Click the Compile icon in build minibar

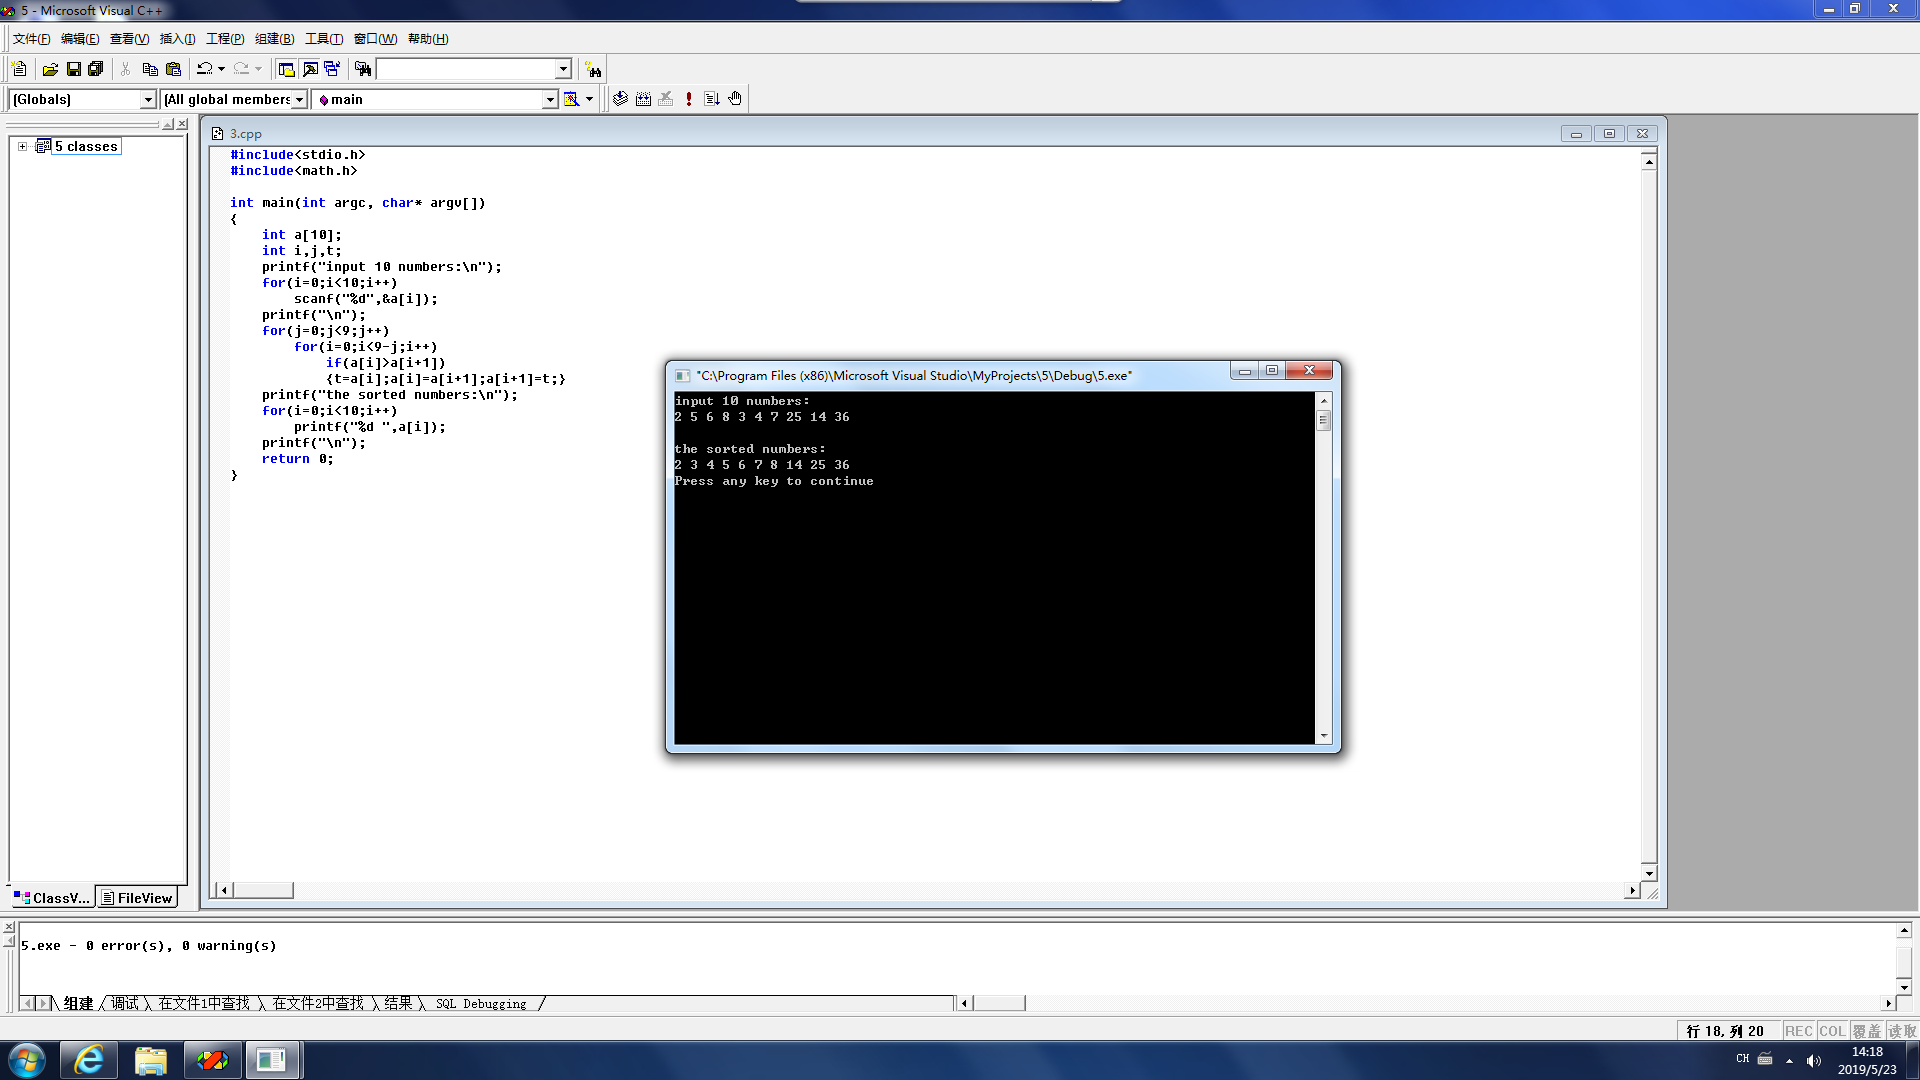pyautogui.click(x=620, y=99)
